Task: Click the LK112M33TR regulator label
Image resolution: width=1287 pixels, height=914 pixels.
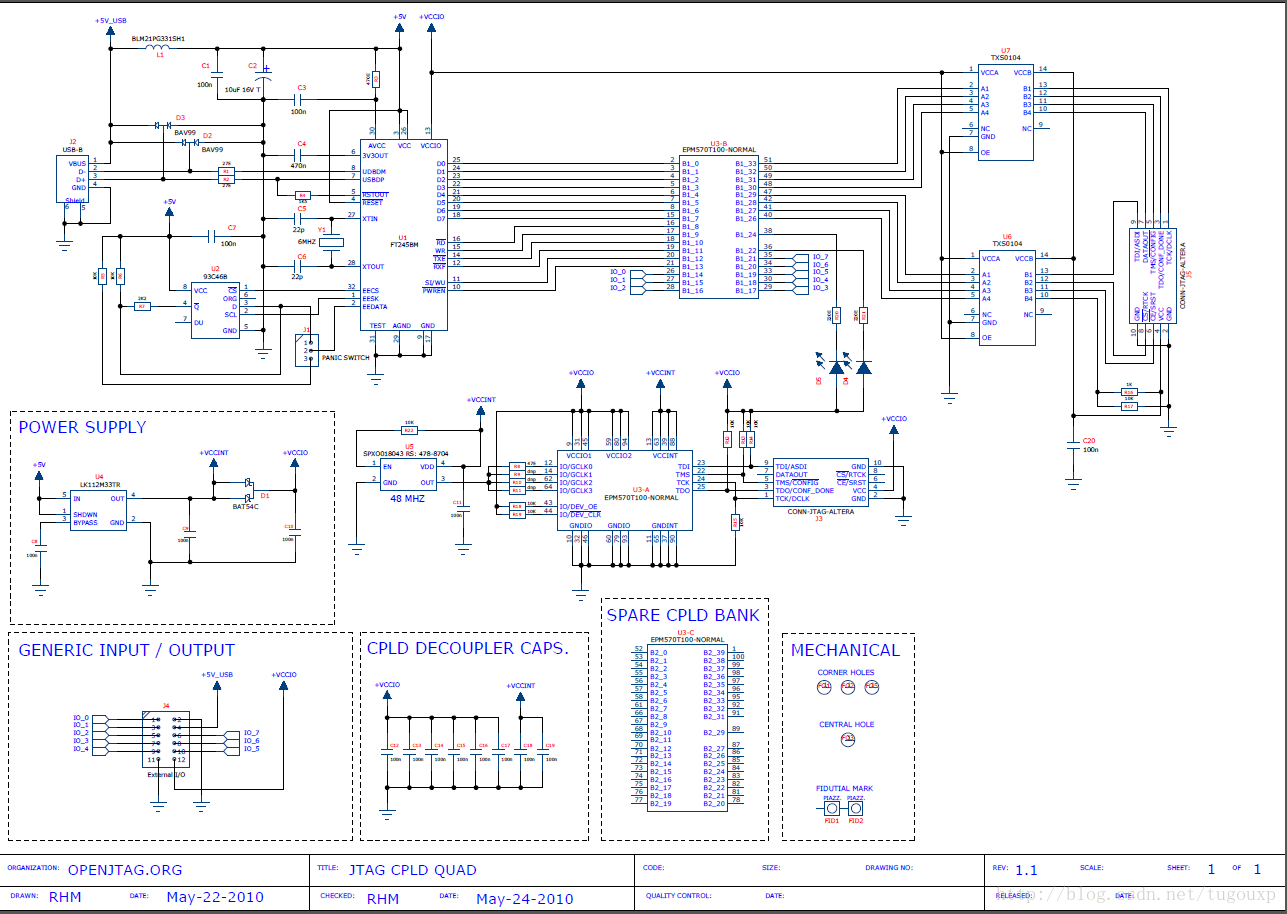Action: (x=100, y=484)
